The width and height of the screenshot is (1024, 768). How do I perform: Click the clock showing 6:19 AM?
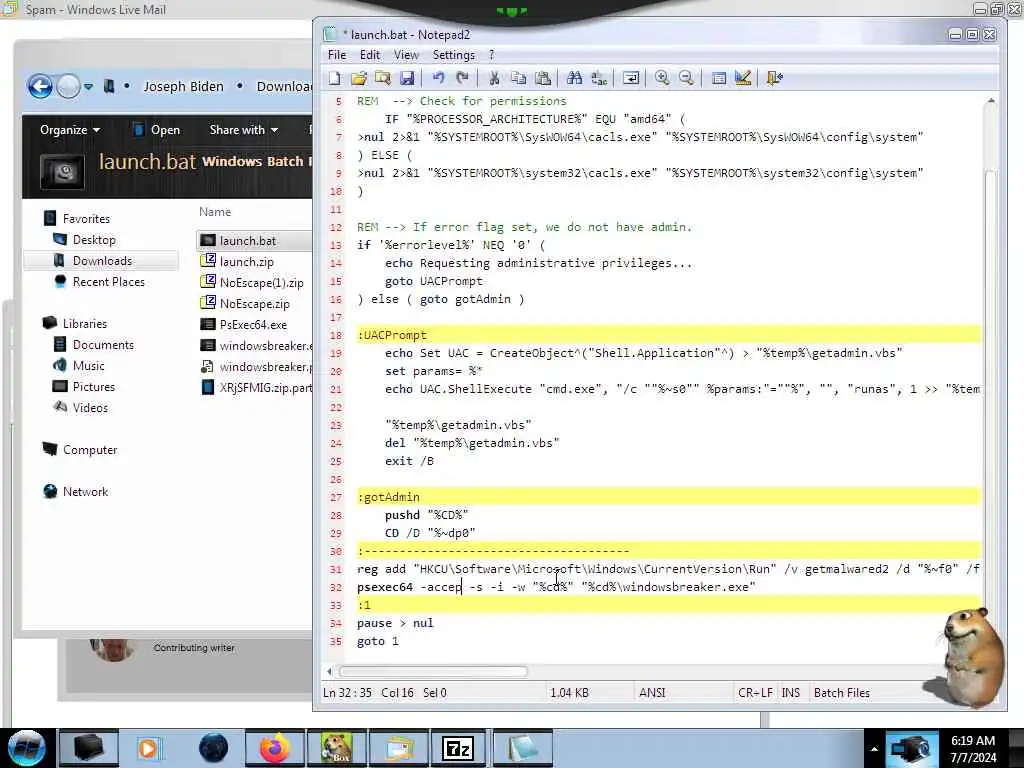[973, 741]
